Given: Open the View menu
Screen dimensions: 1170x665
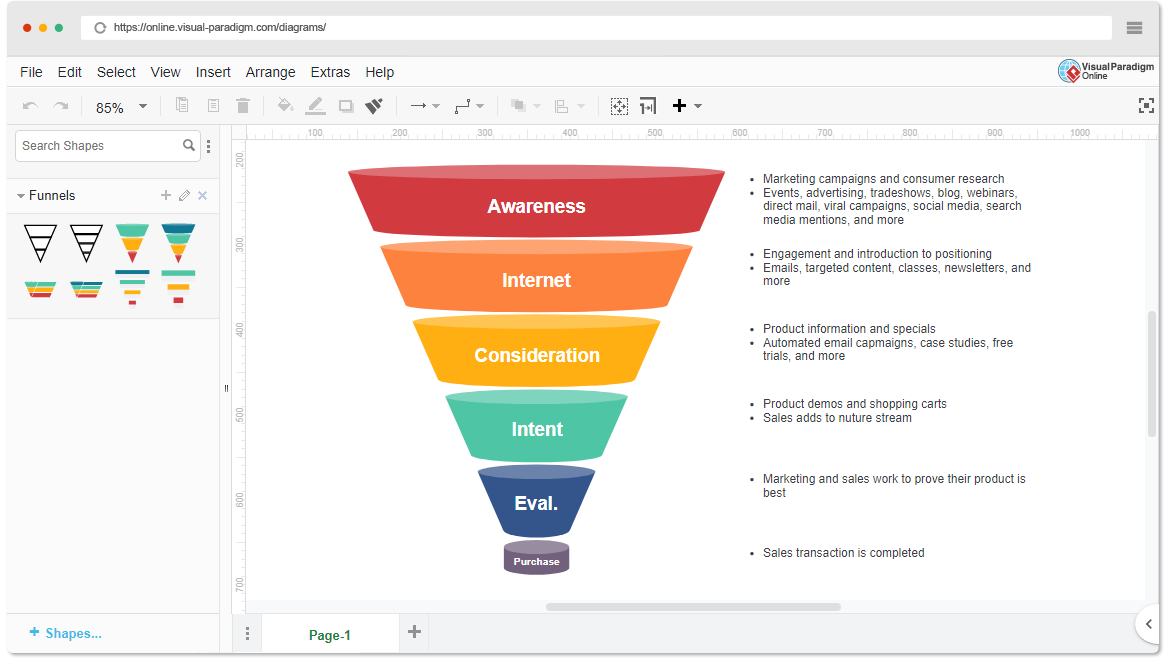Looking at the screenshot, I should tap(165, 72).
